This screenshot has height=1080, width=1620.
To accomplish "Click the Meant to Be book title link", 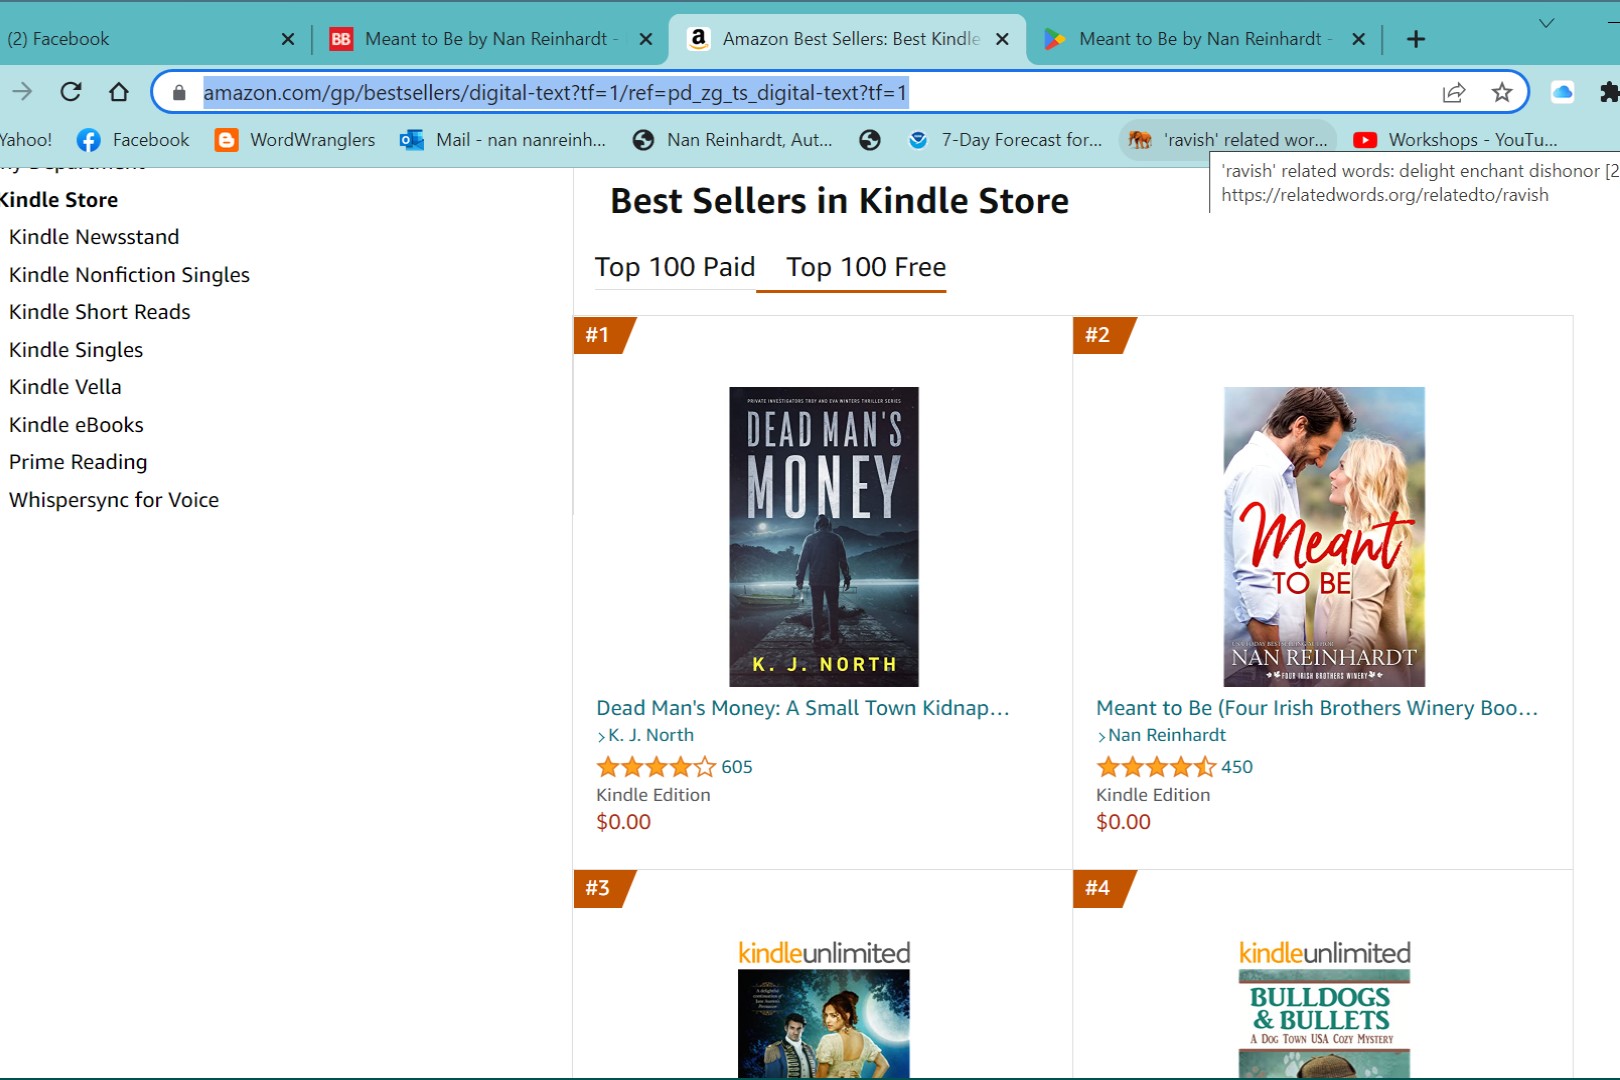I will (1316, 708).
